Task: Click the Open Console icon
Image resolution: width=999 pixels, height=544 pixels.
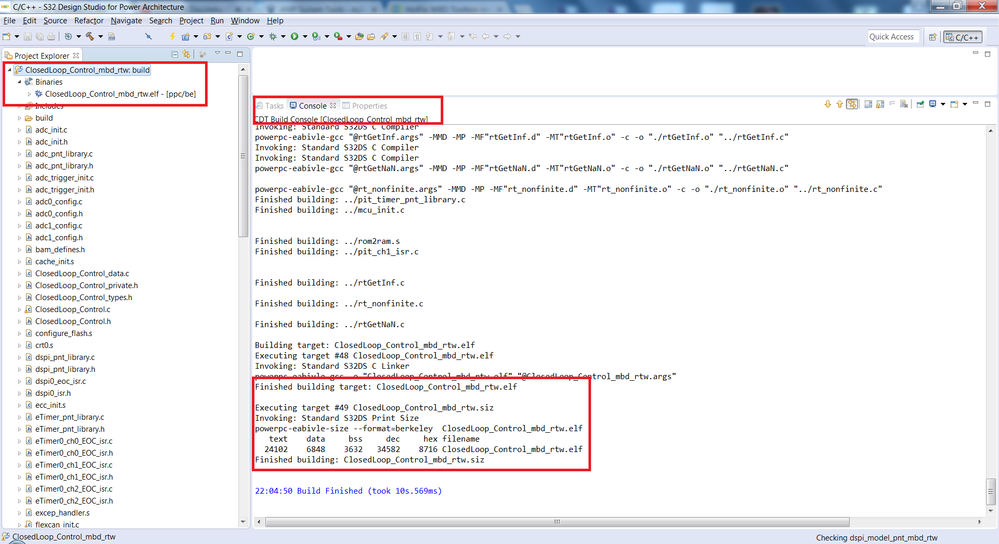Action: tap(954, 104)
